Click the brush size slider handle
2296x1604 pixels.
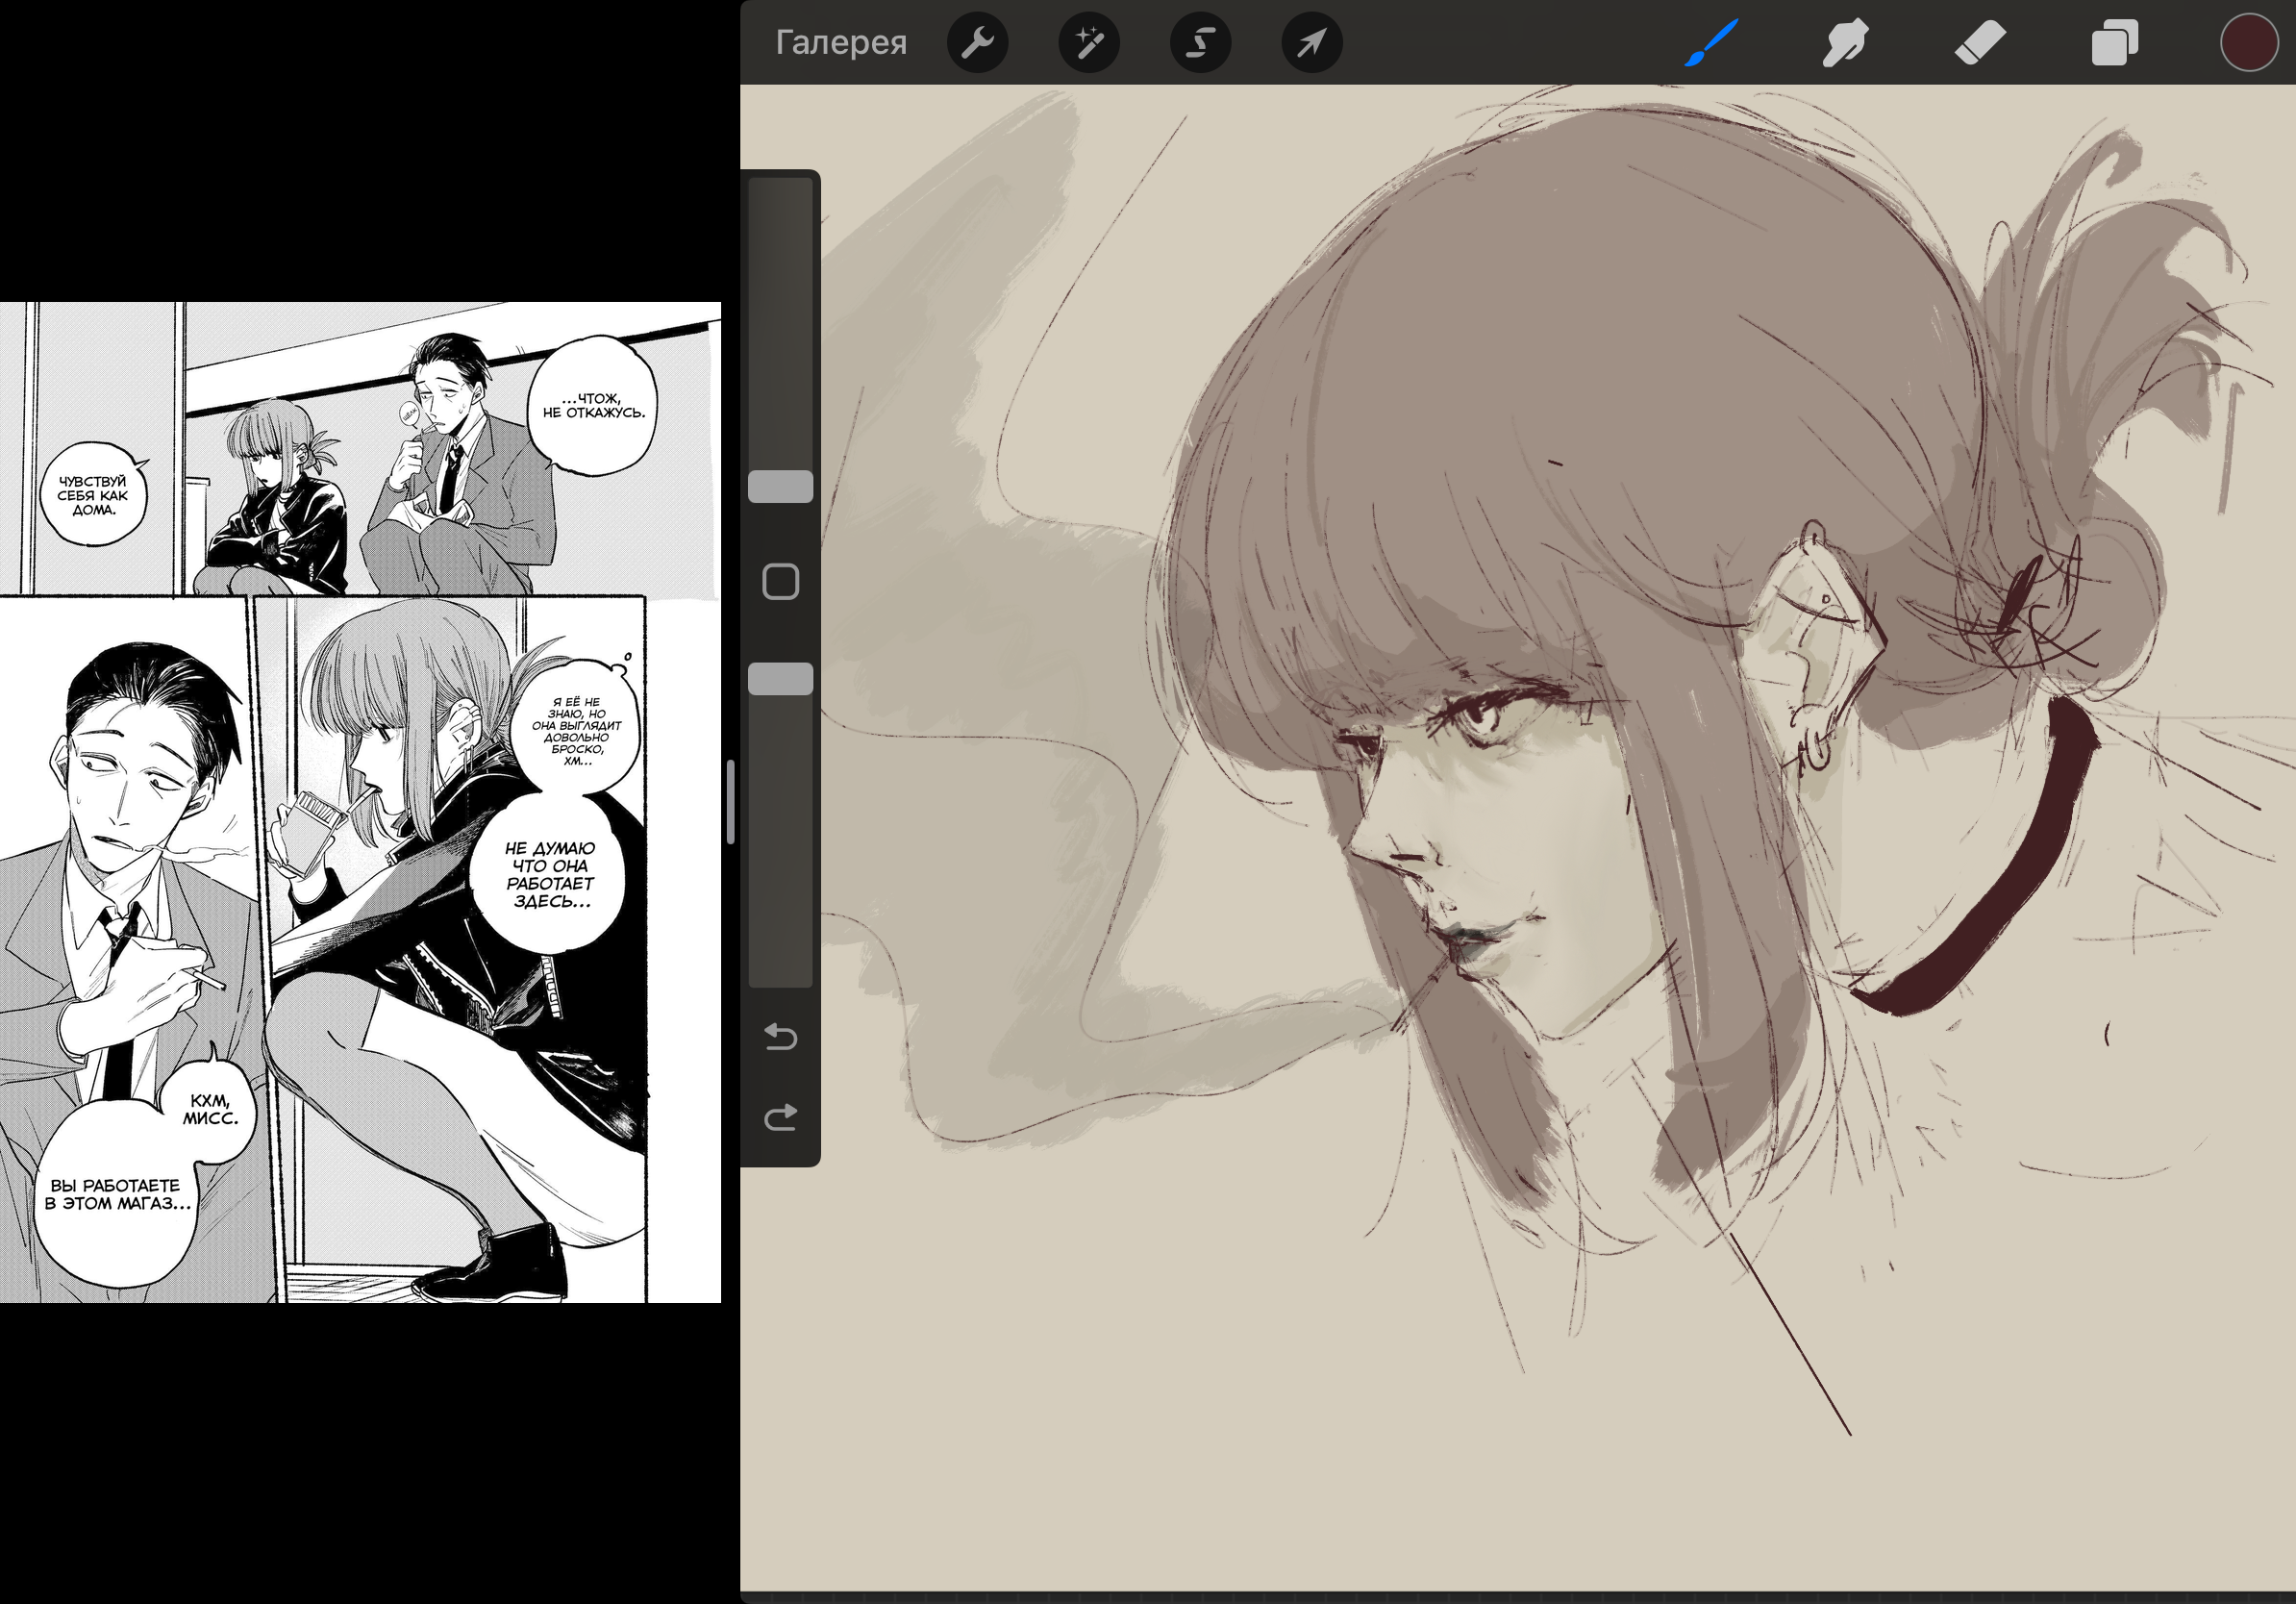click(x=780, y=487)
